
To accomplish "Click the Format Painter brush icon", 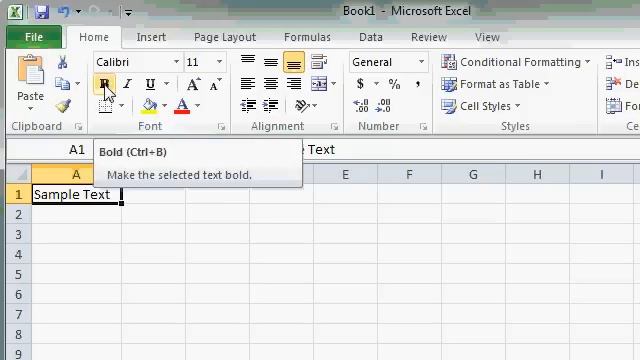I will 63,106.
